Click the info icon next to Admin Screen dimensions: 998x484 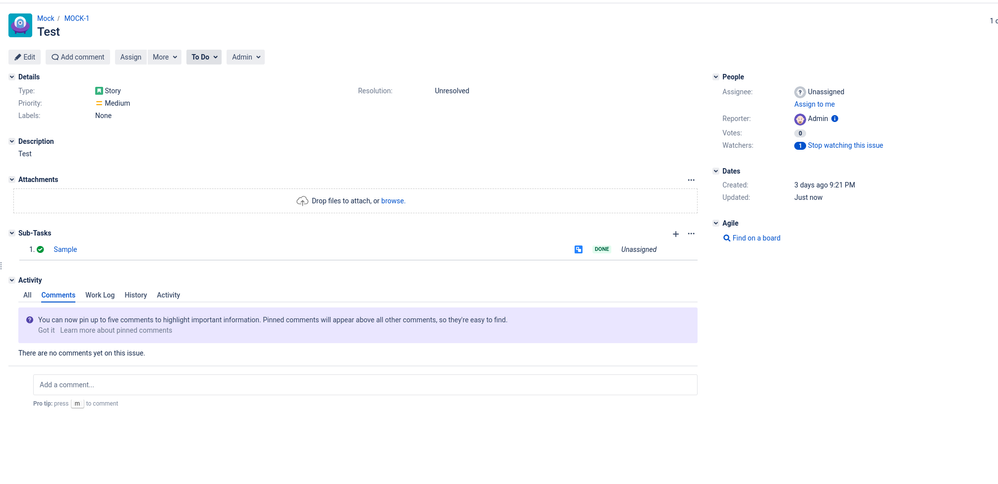(835, 118)
